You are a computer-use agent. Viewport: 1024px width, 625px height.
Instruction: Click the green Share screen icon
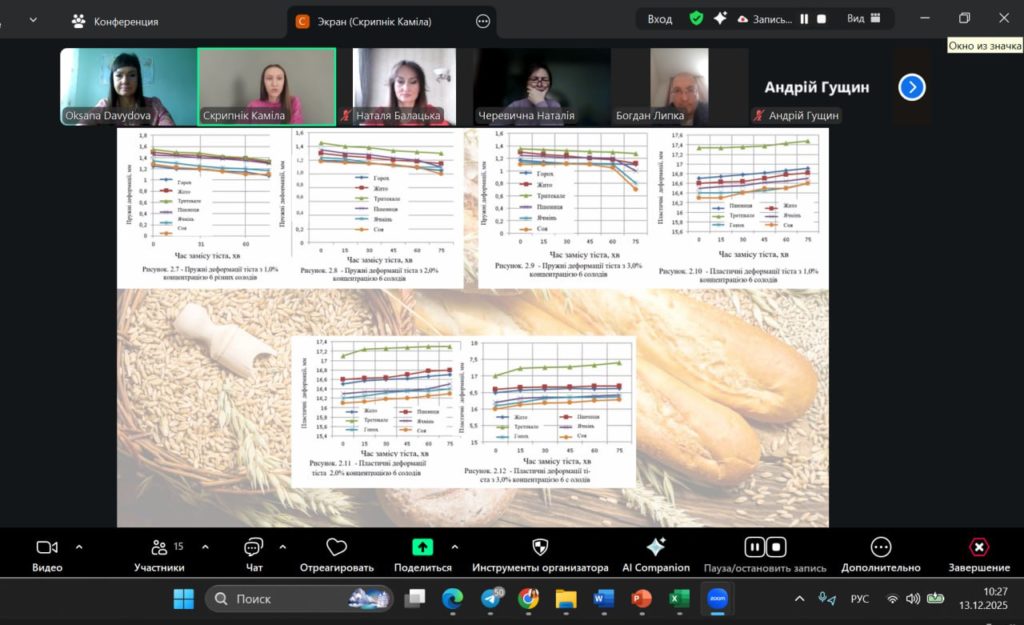423,547
